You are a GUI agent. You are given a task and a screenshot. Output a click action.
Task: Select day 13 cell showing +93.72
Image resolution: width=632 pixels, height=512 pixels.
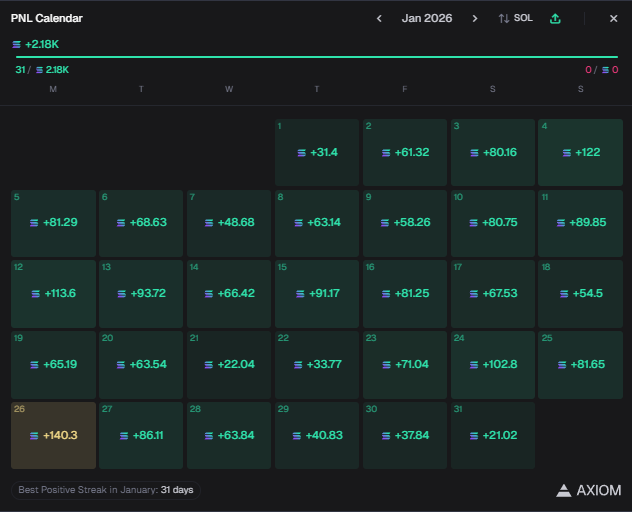[x=141, y=294]
